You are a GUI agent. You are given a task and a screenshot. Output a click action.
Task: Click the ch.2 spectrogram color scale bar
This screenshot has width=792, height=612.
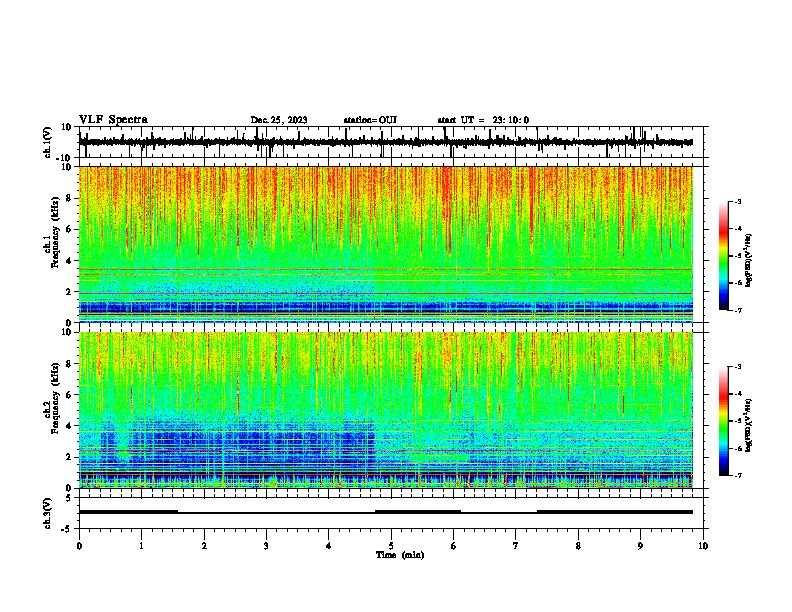click(x=724, y=421)
